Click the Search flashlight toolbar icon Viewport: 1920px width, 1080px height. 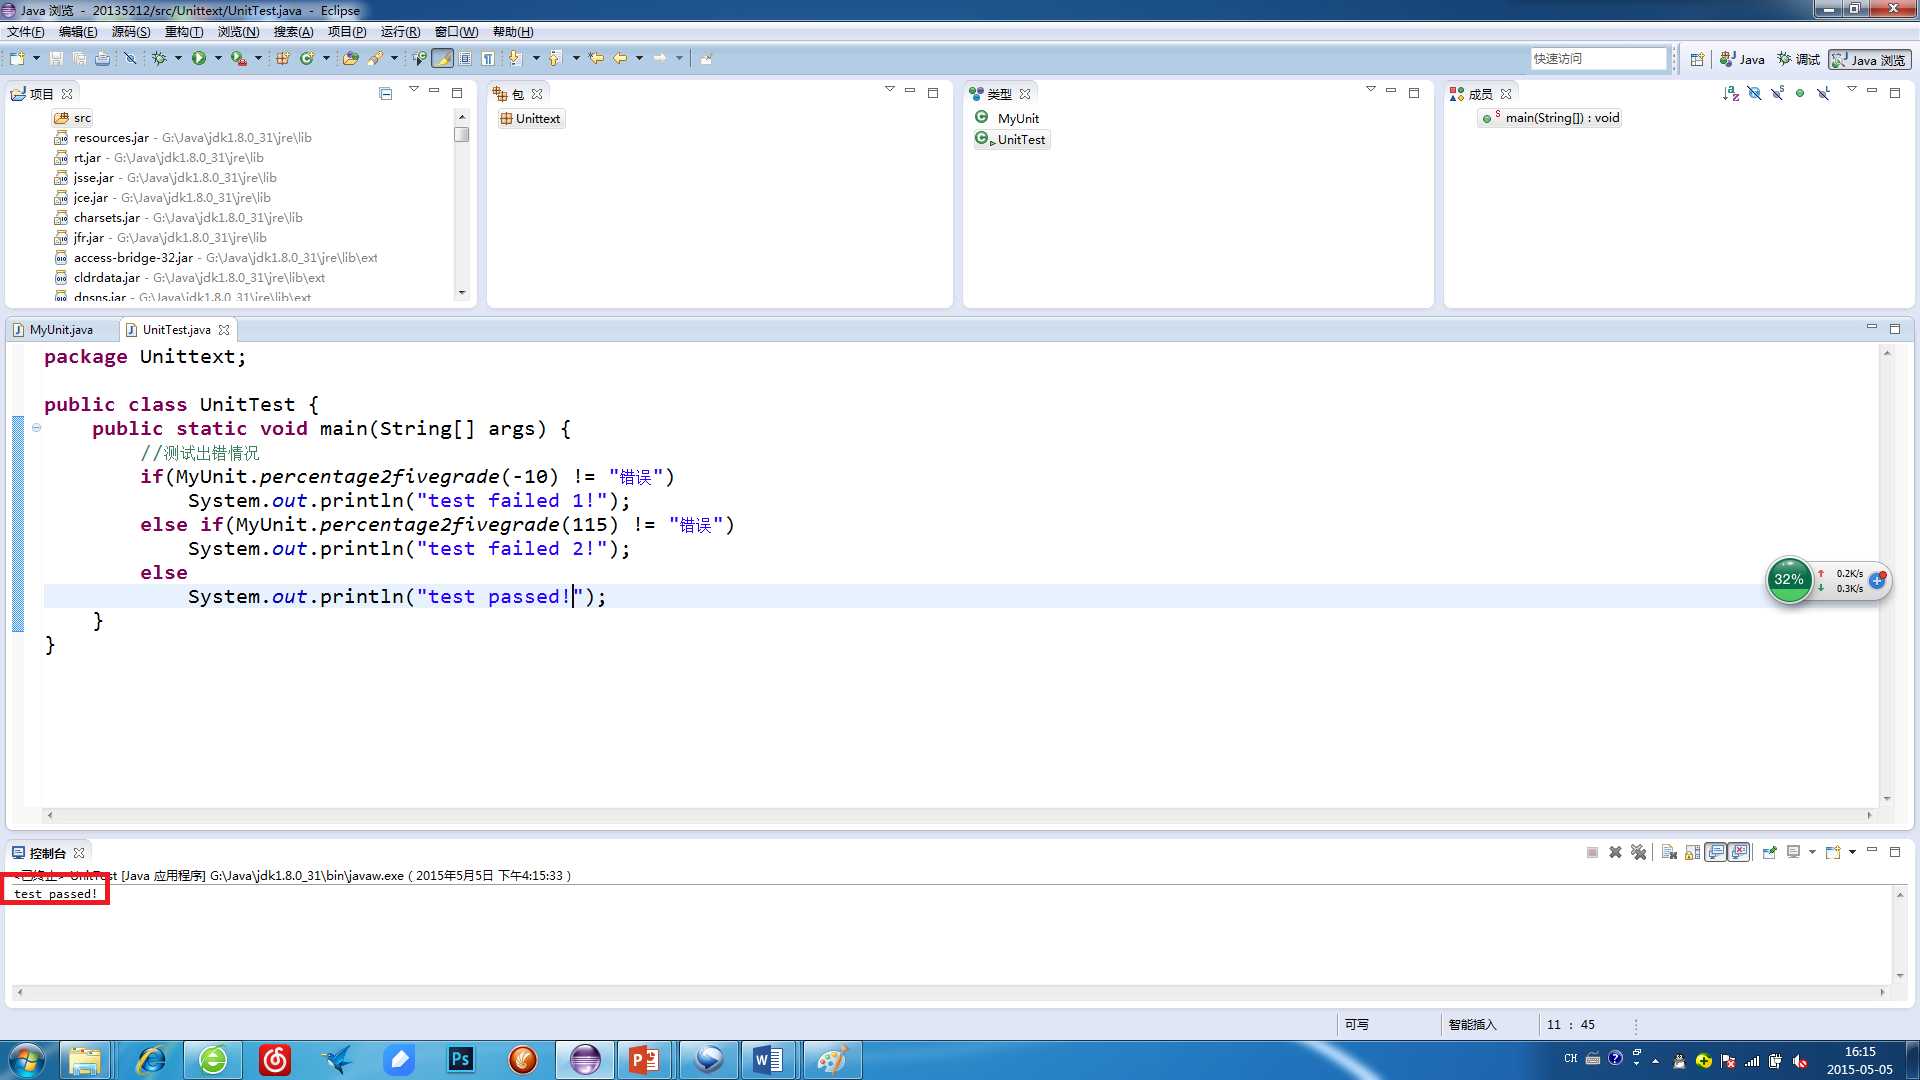(375, 58)
